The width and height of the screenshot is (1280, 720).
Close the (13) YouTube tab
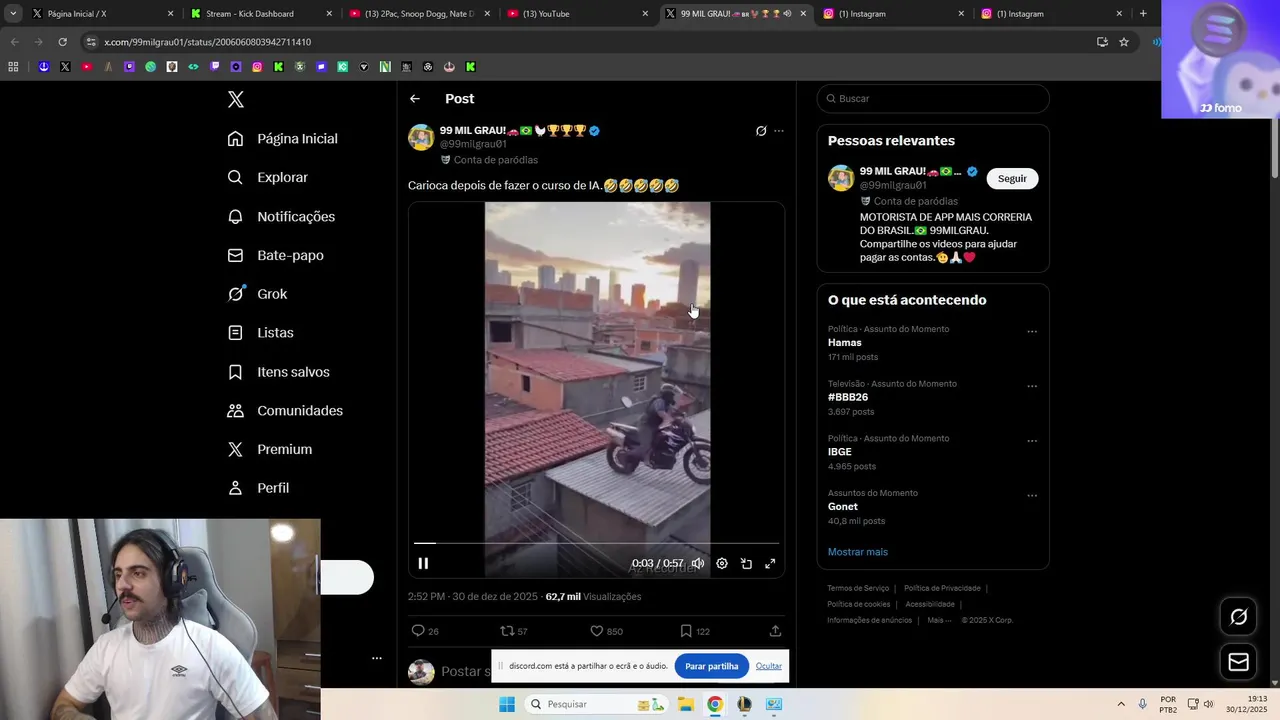[645, 14]
